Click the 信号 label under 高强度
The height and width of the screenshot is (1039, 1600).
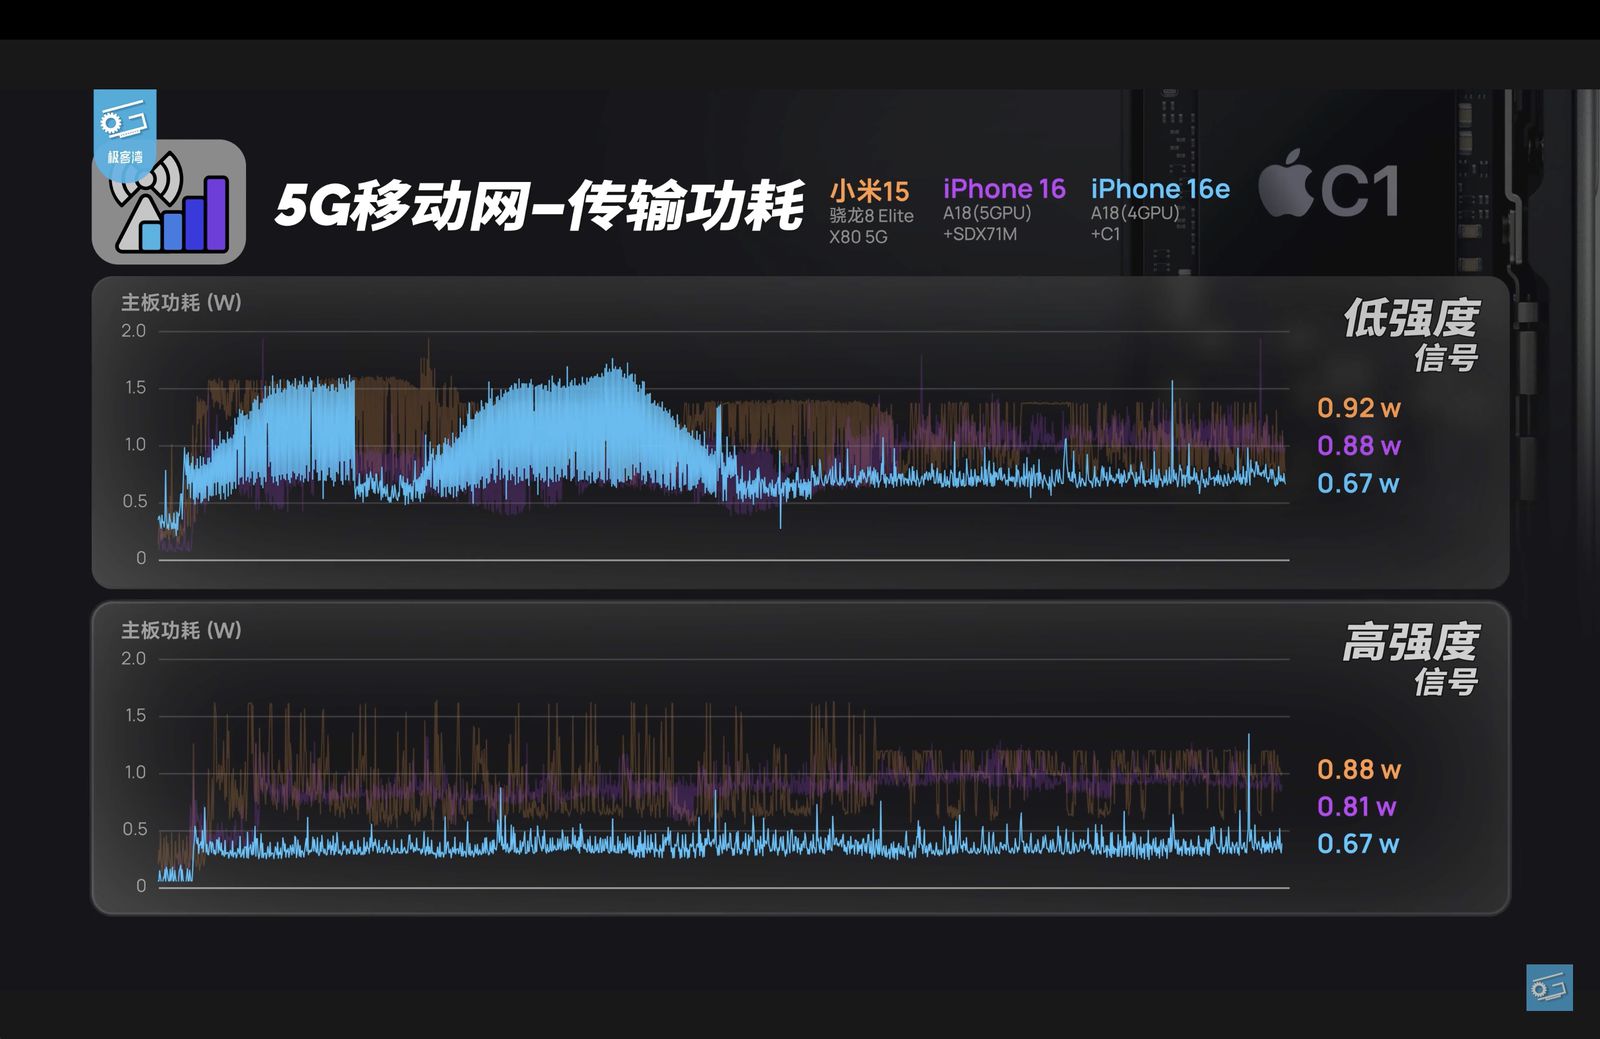(1446, 682)
